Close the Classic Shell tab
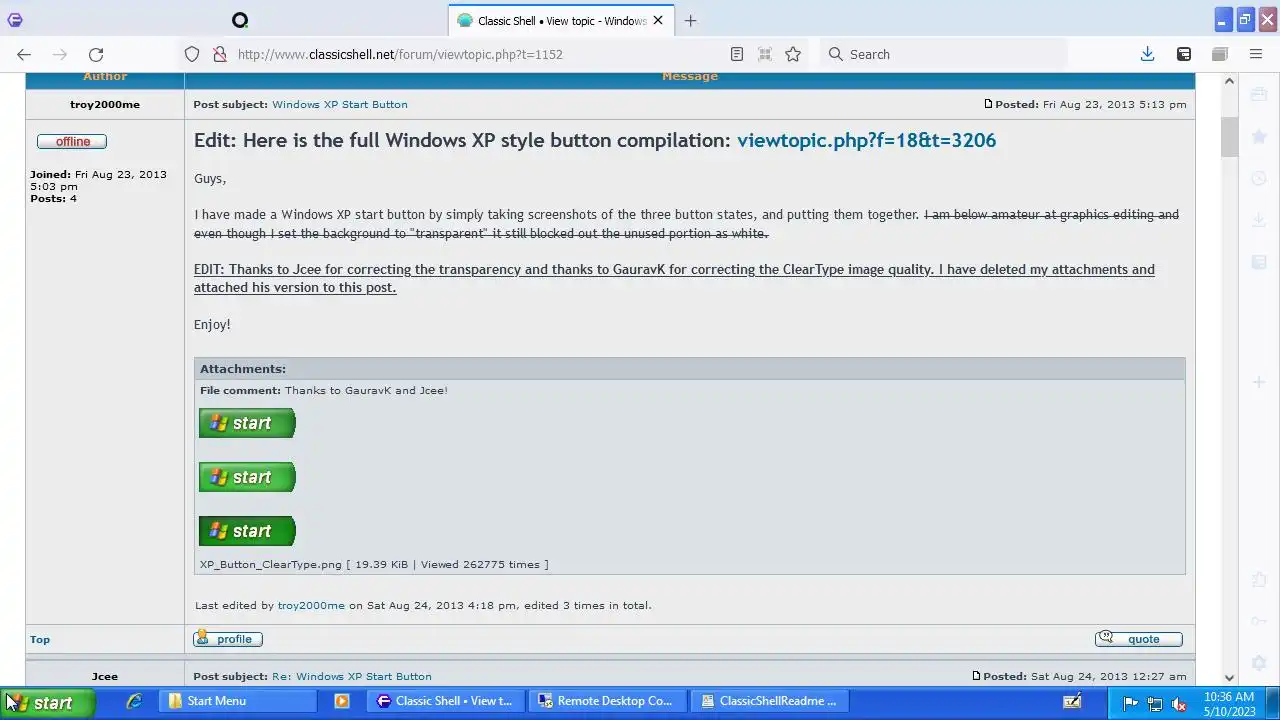1280x720 pixels. [658, 20]
